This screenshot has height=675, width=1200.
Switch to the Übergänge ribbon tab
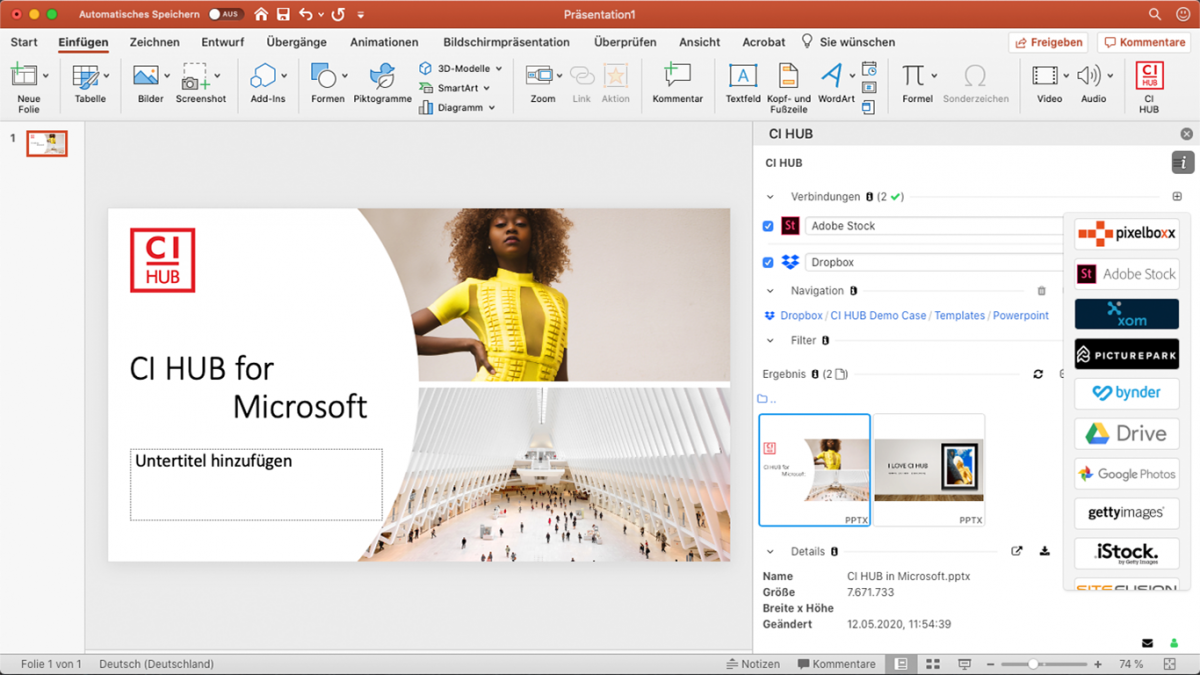pos(296,42)
